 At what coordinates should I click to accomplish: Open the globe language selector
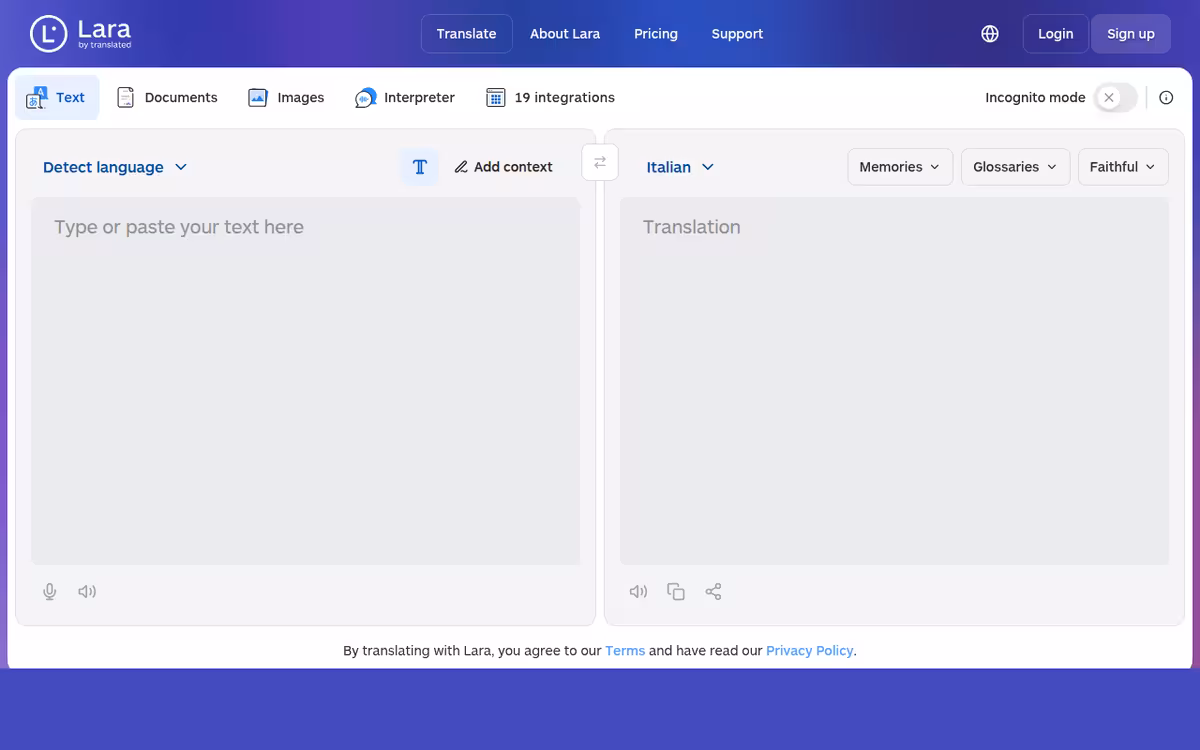tap(990, 34)
